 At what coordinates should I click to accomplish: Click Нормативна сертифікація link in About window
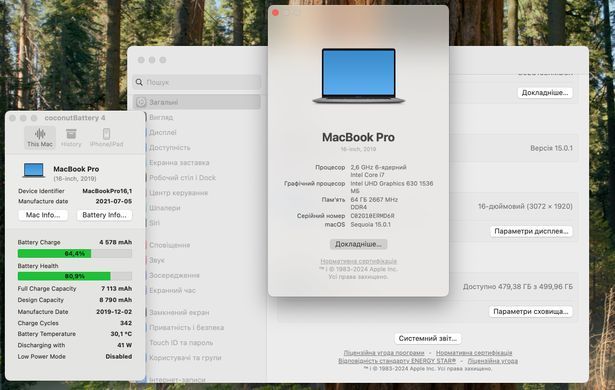(x=358, y=261)
